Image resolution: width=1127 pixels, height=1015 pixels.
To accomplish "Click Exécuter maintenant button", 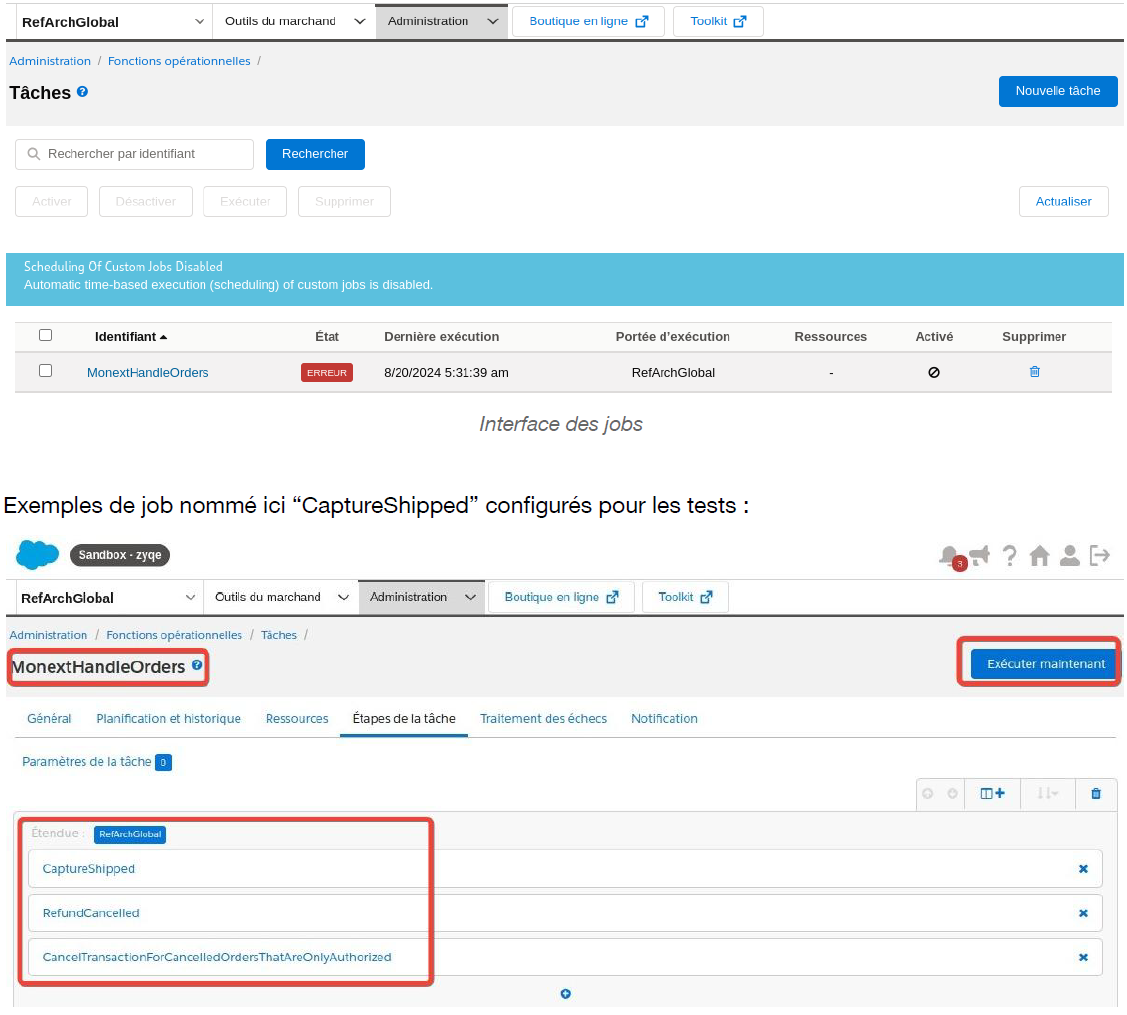I will tap(1045, 663).
